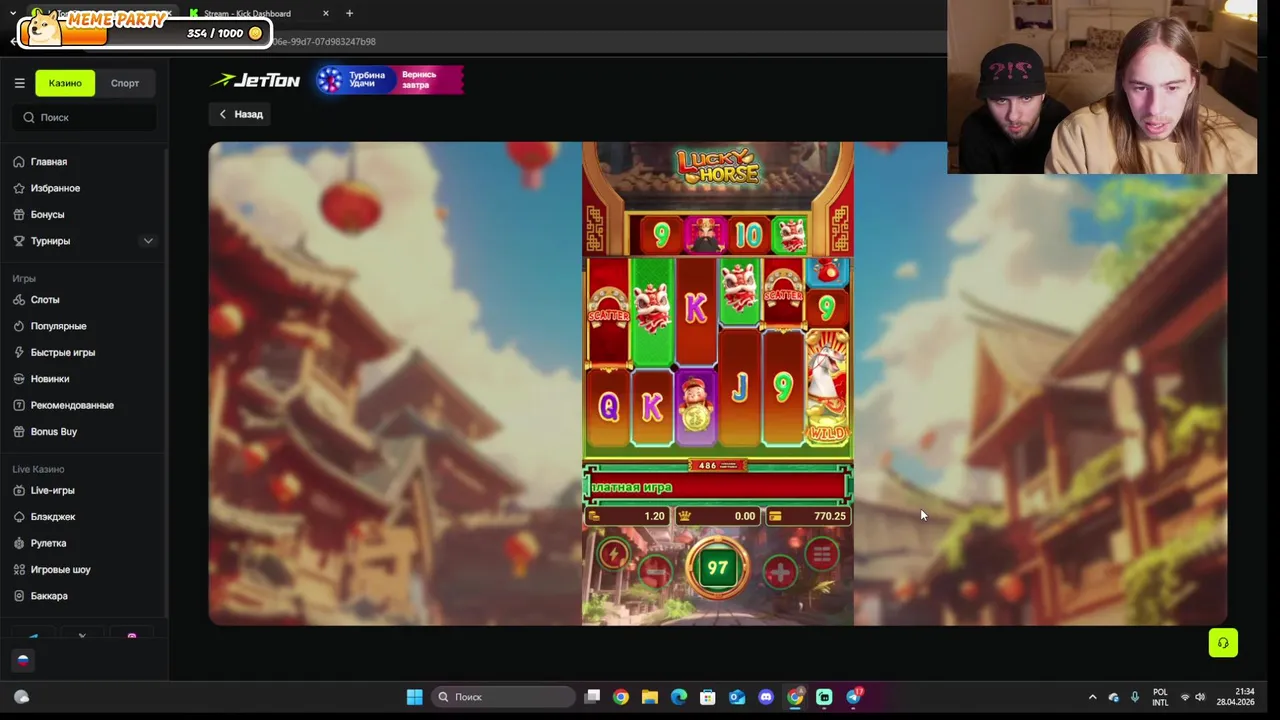Viewport: 1280px width, 720px height.
Task: Open a new browser tab
Action: 349,13
